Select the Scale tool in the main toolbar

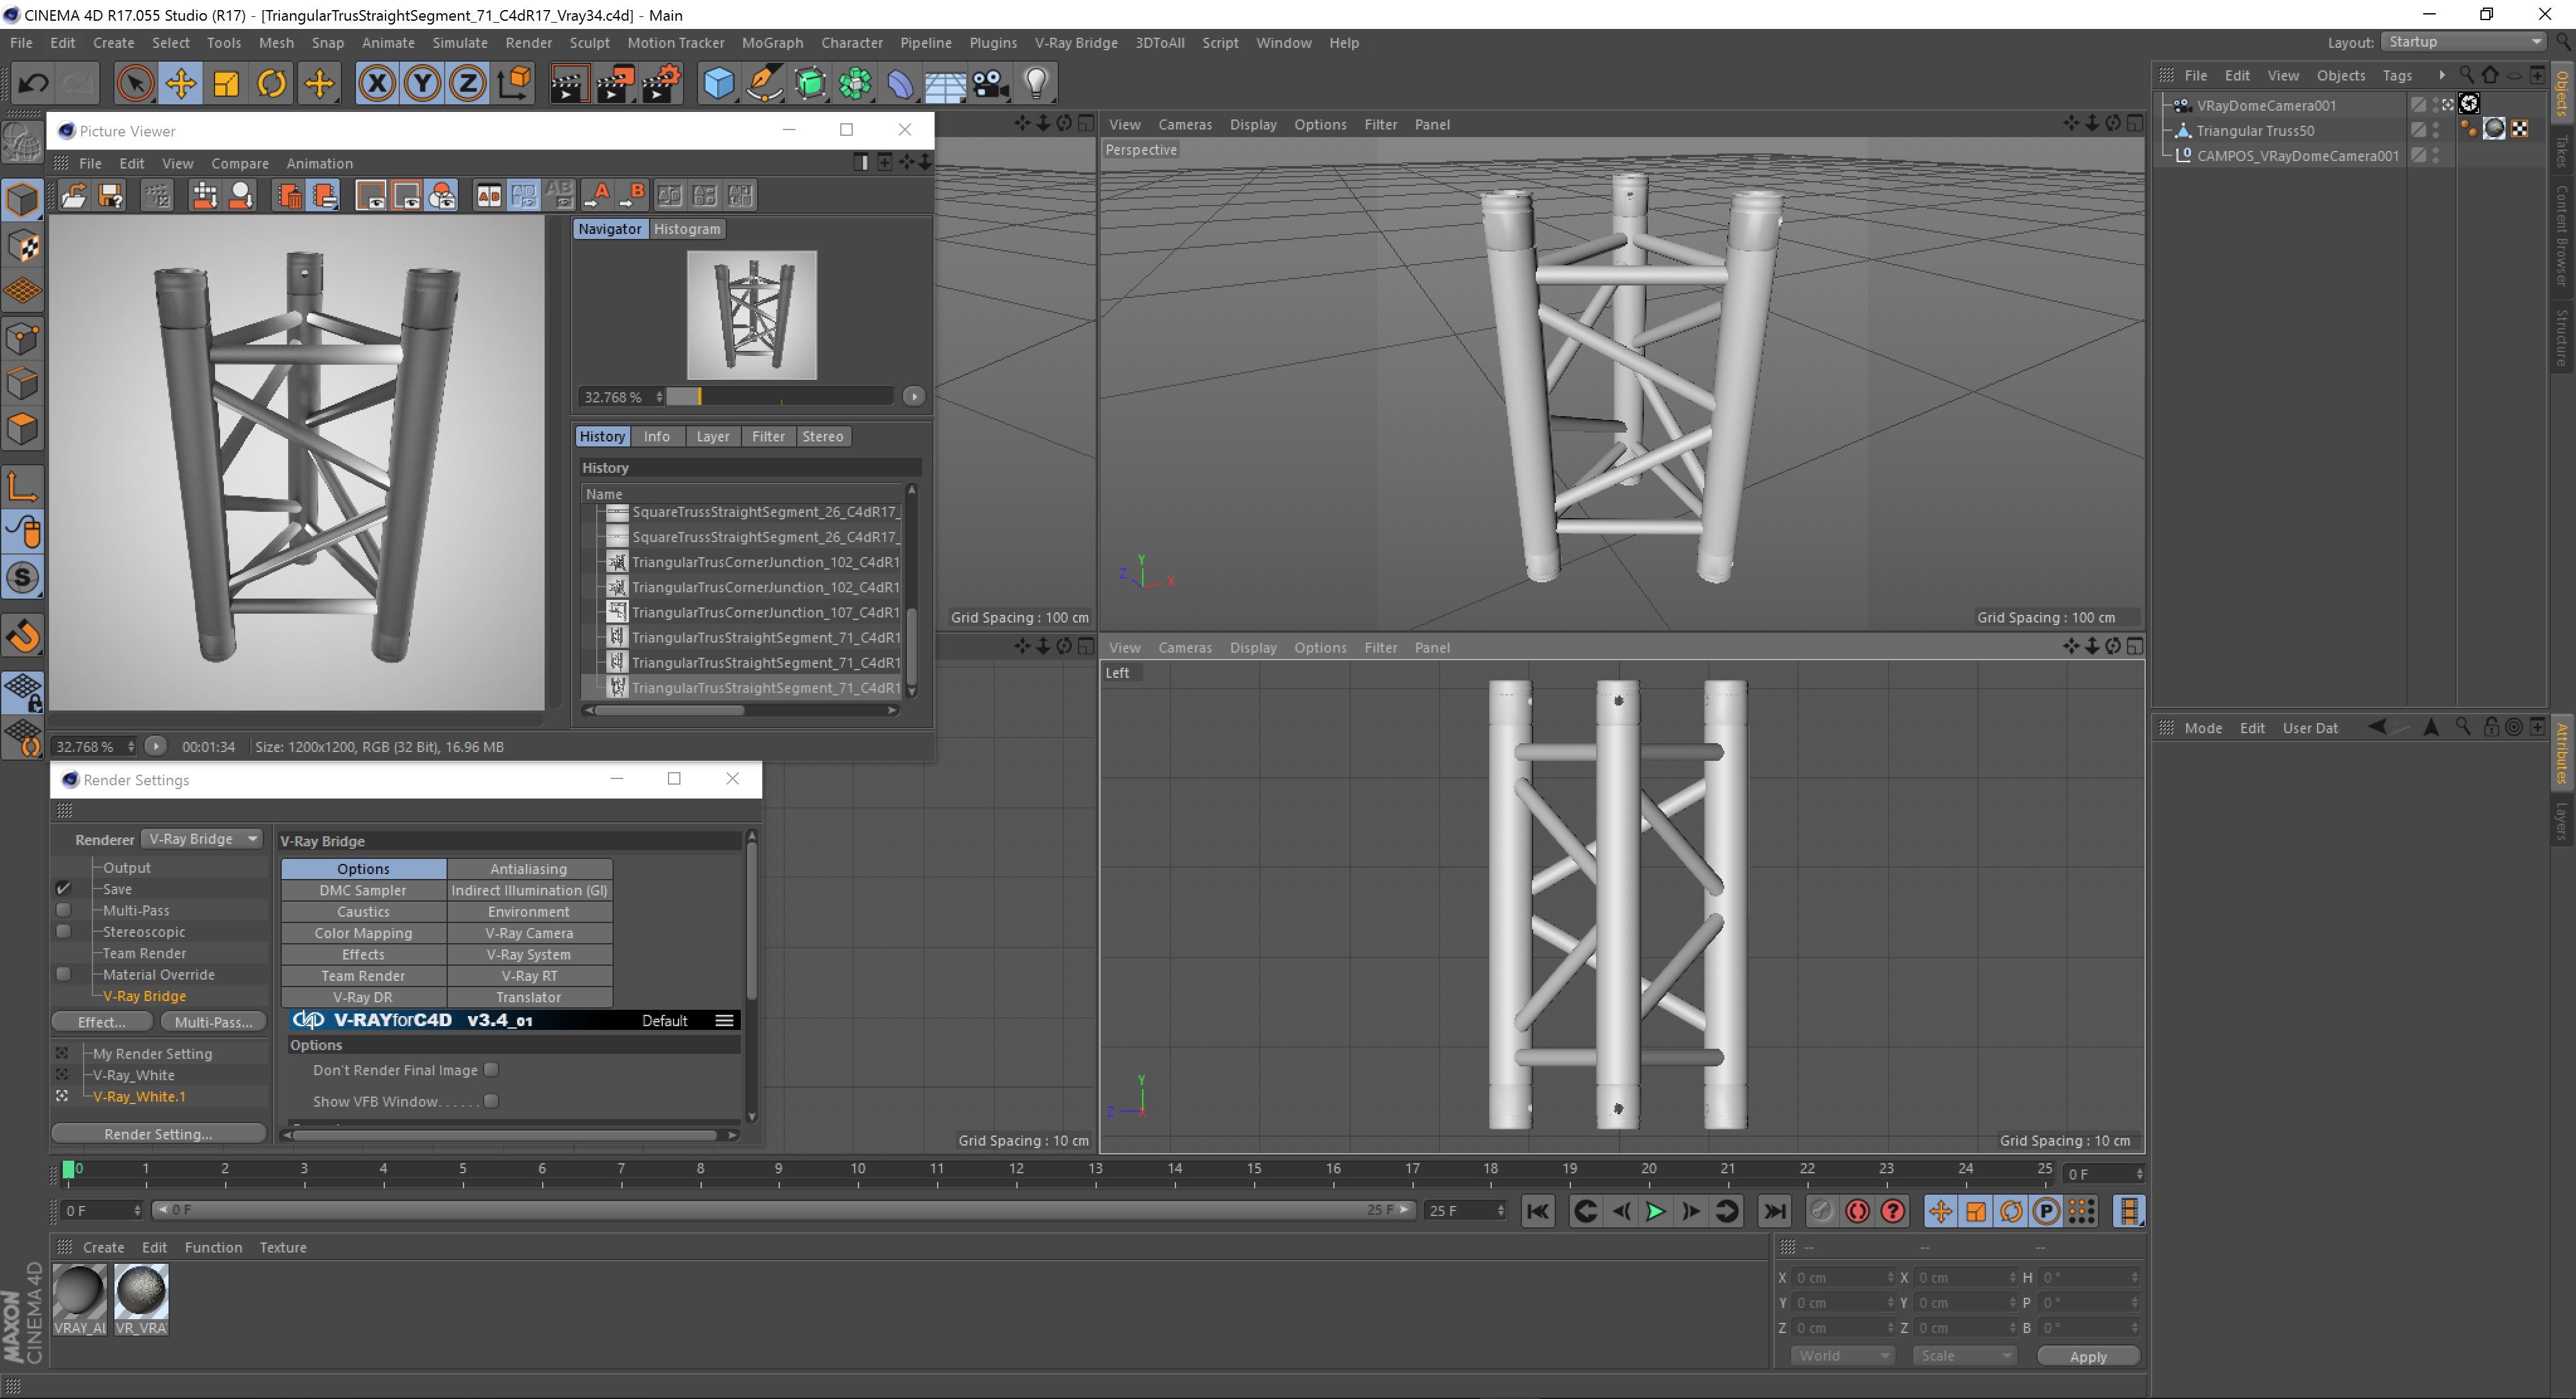click(226, 83)
